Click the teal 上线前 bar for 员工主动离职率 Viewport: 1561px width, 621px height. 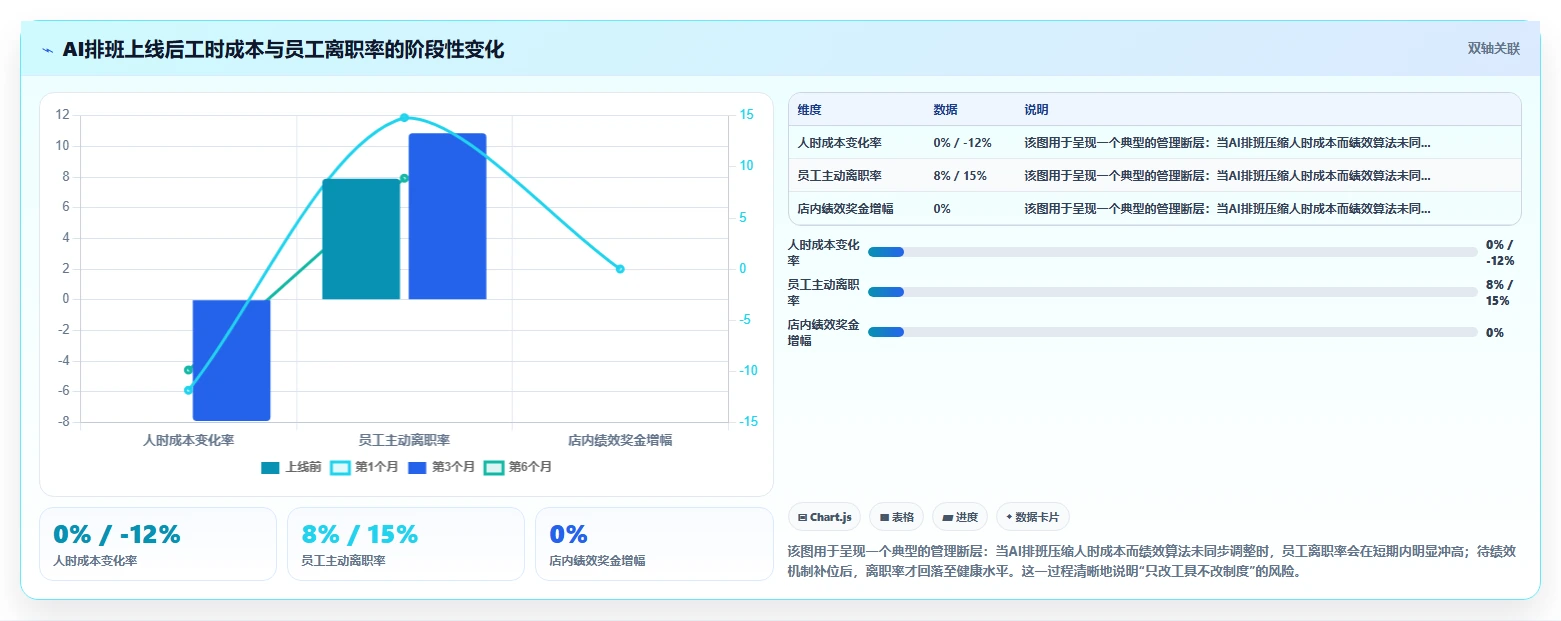361,239
